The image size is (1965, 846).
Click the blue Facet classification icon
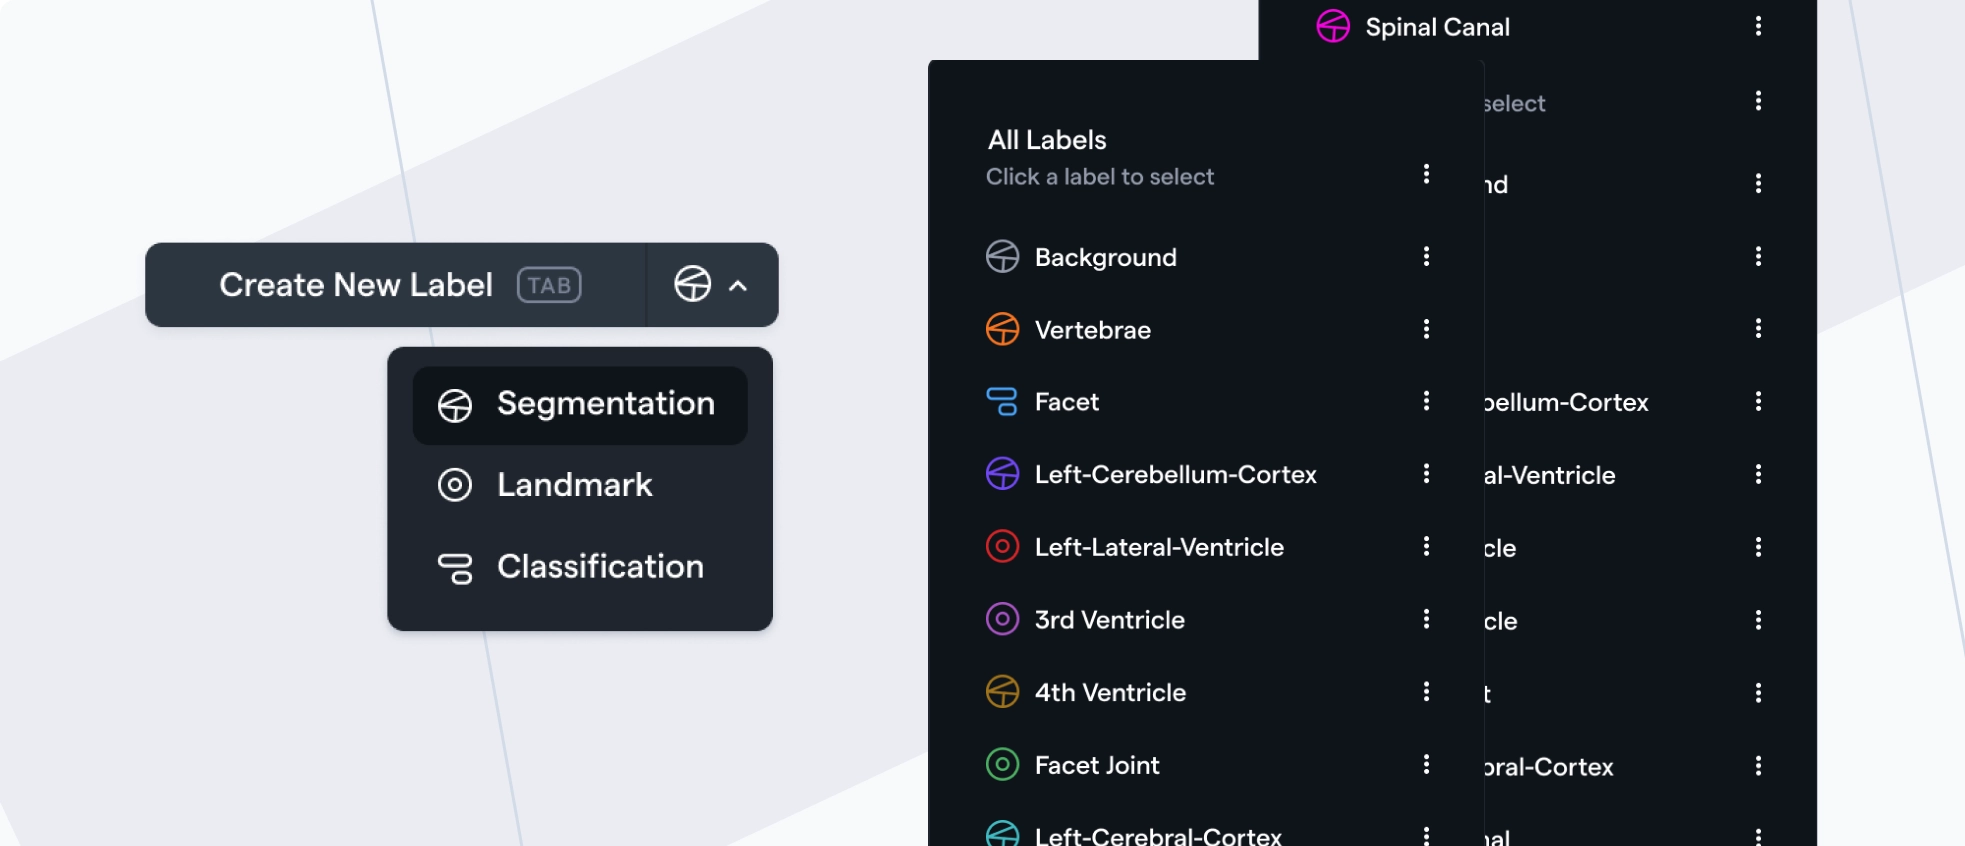coord(1002,402)
